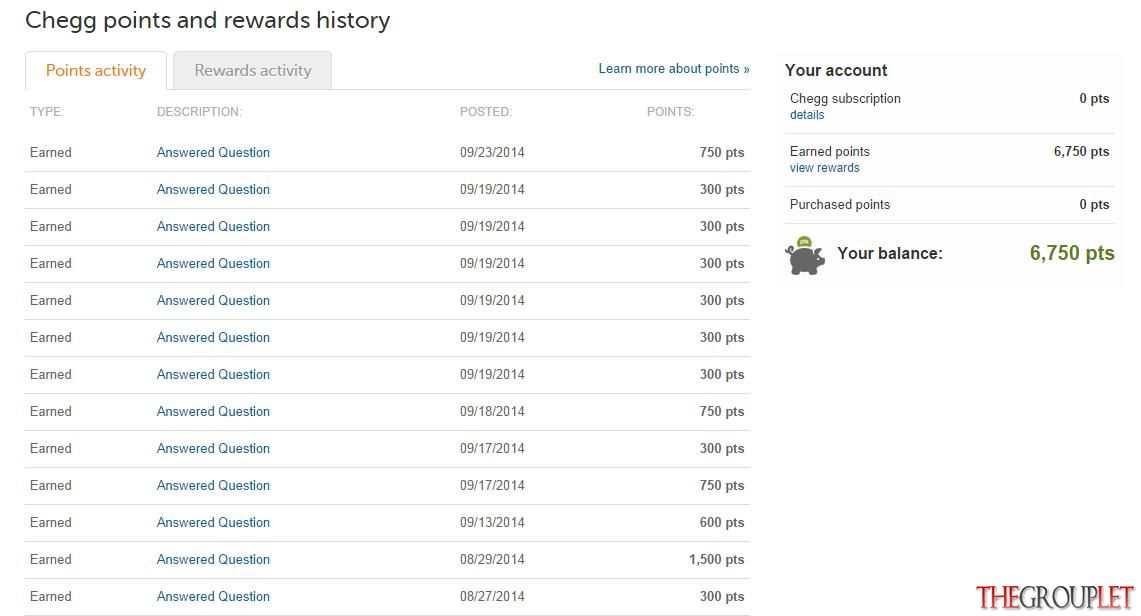This screenshot has width=1141, height=616.
Task: Open Chegg subscription details link
Action: (x=807, y=115)
